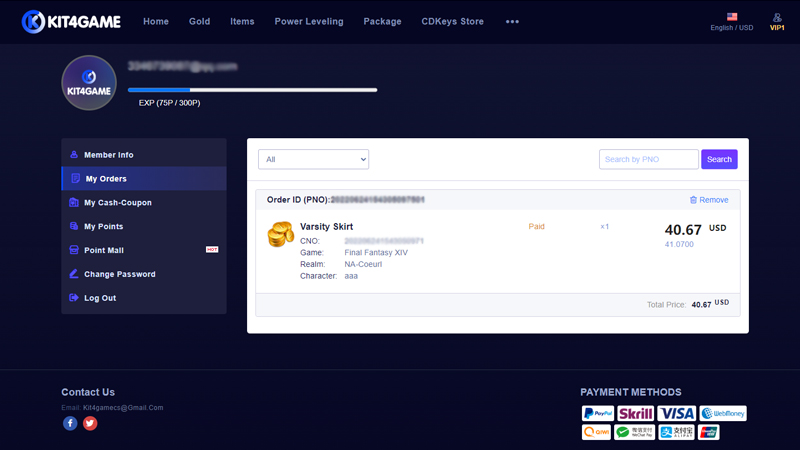Click the Final Fantasy XIV game text
The width and height of the screenshot is (800, 450).
(x=376, y=253)
